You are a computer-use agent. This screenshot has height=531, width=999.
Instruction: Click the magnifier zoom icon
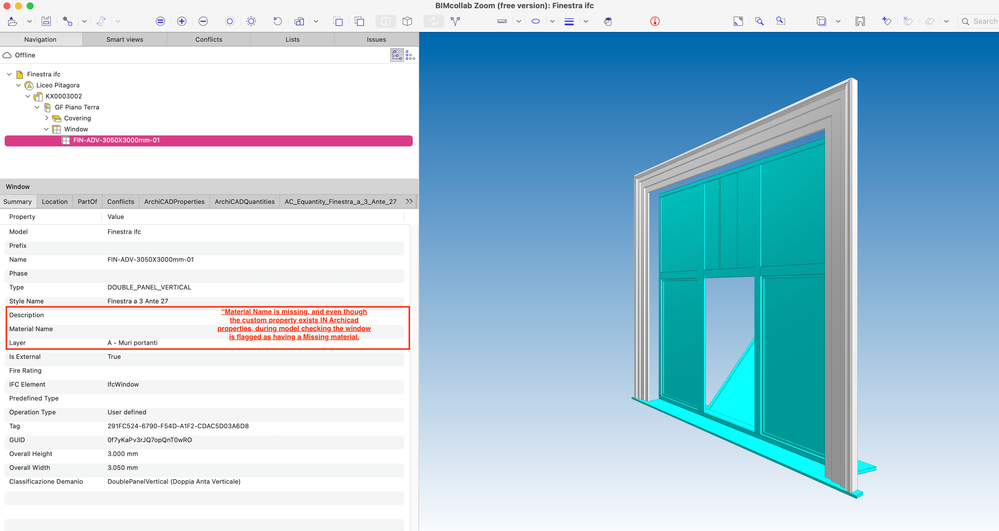(x=759, y=21)
